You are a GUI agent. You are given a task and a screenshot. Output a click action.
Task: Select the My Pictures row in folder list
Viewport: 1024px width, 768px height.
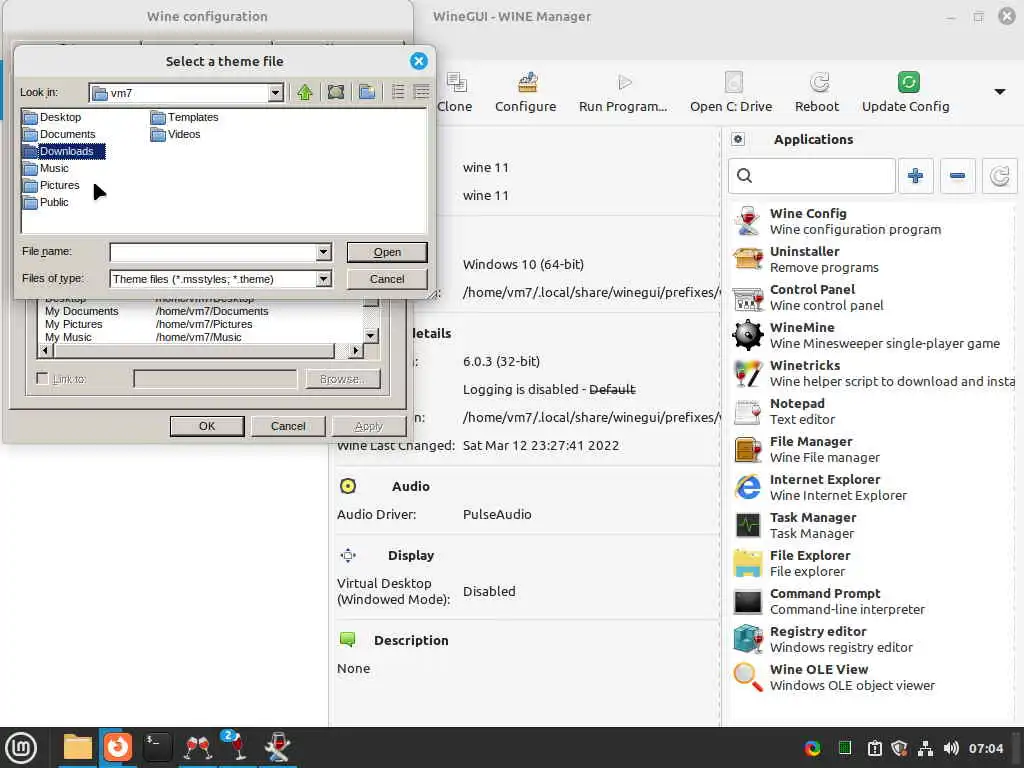(x=199, y=324)
